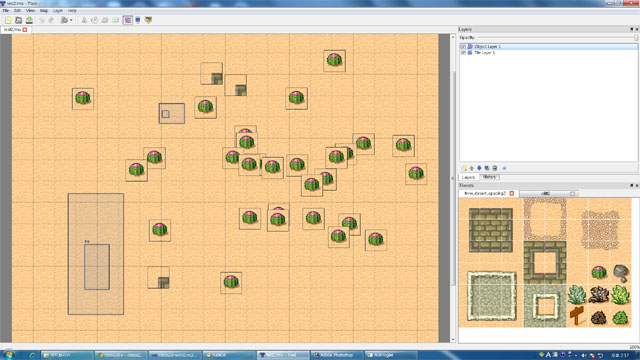640x360 pixels.
Task: Close the desert tileset tab red X
Action: tap(512, 193)
